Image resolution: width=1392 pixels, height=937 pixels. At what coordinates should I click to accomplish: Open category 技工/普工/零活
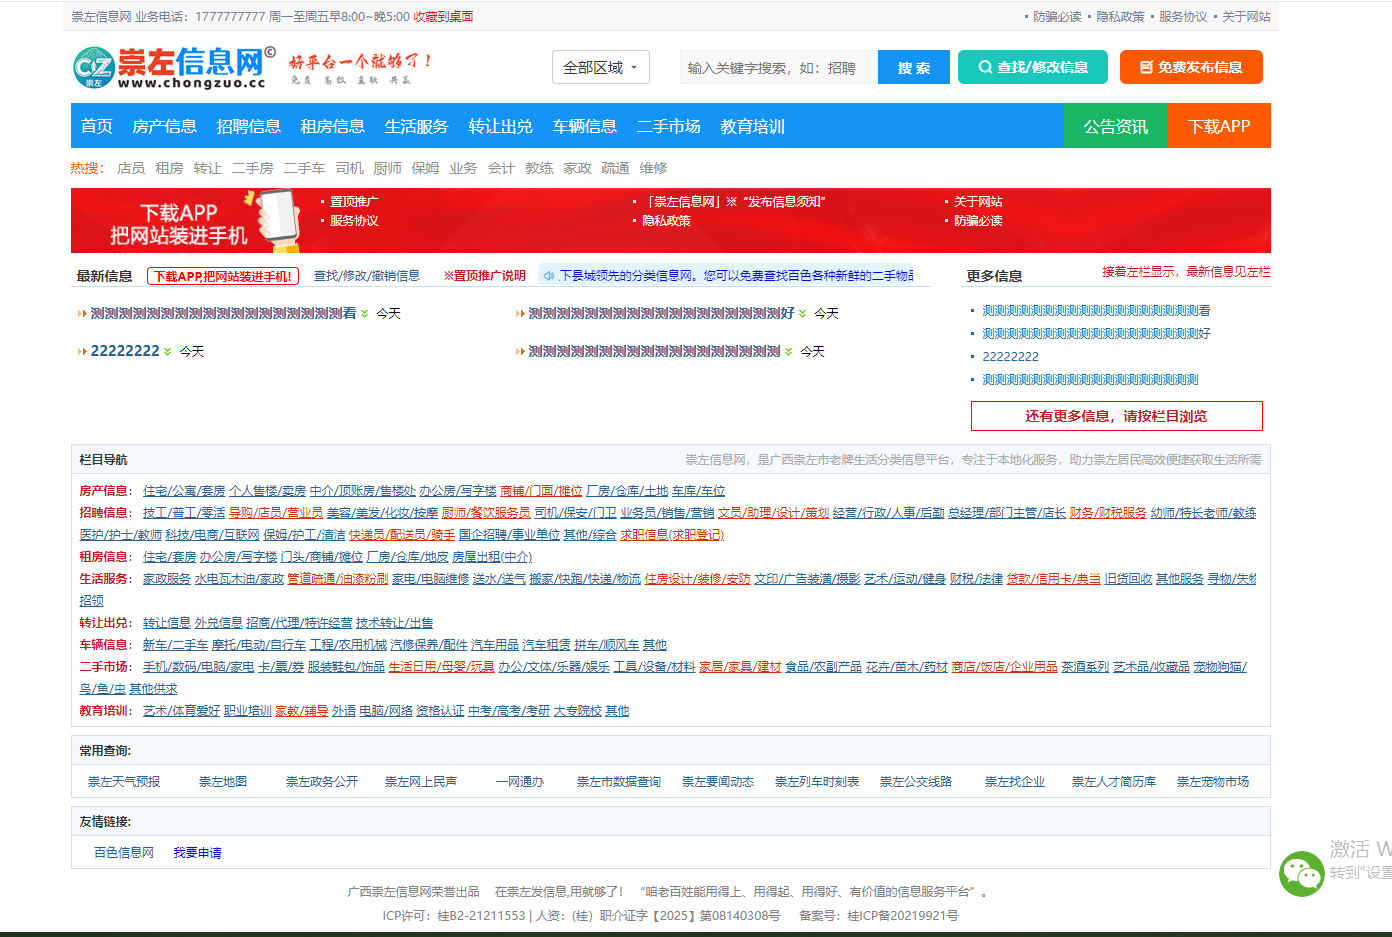point(184,513)
